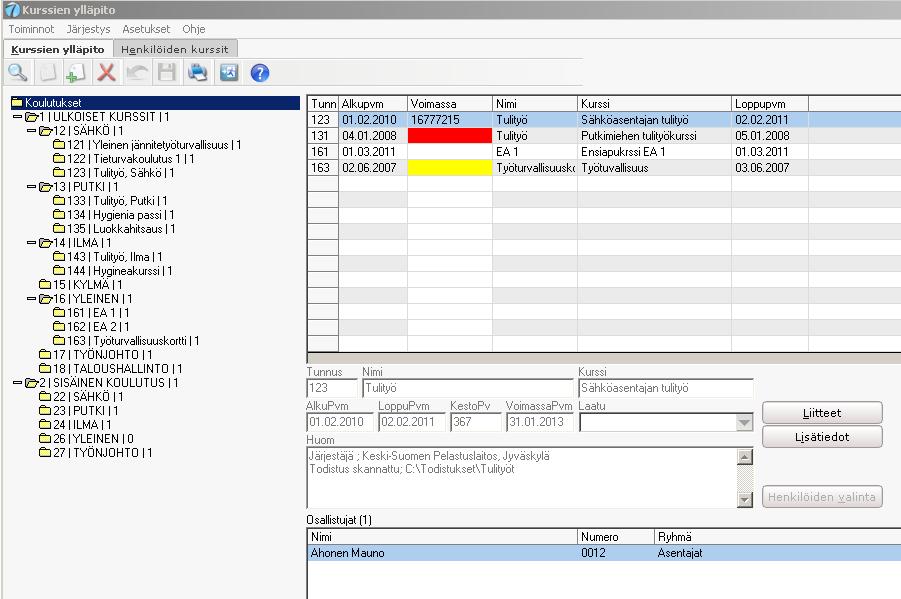Switch to Henkilöiden kurssit tab
The height and width of the screenshot is (599, 901).
(175, 49)
